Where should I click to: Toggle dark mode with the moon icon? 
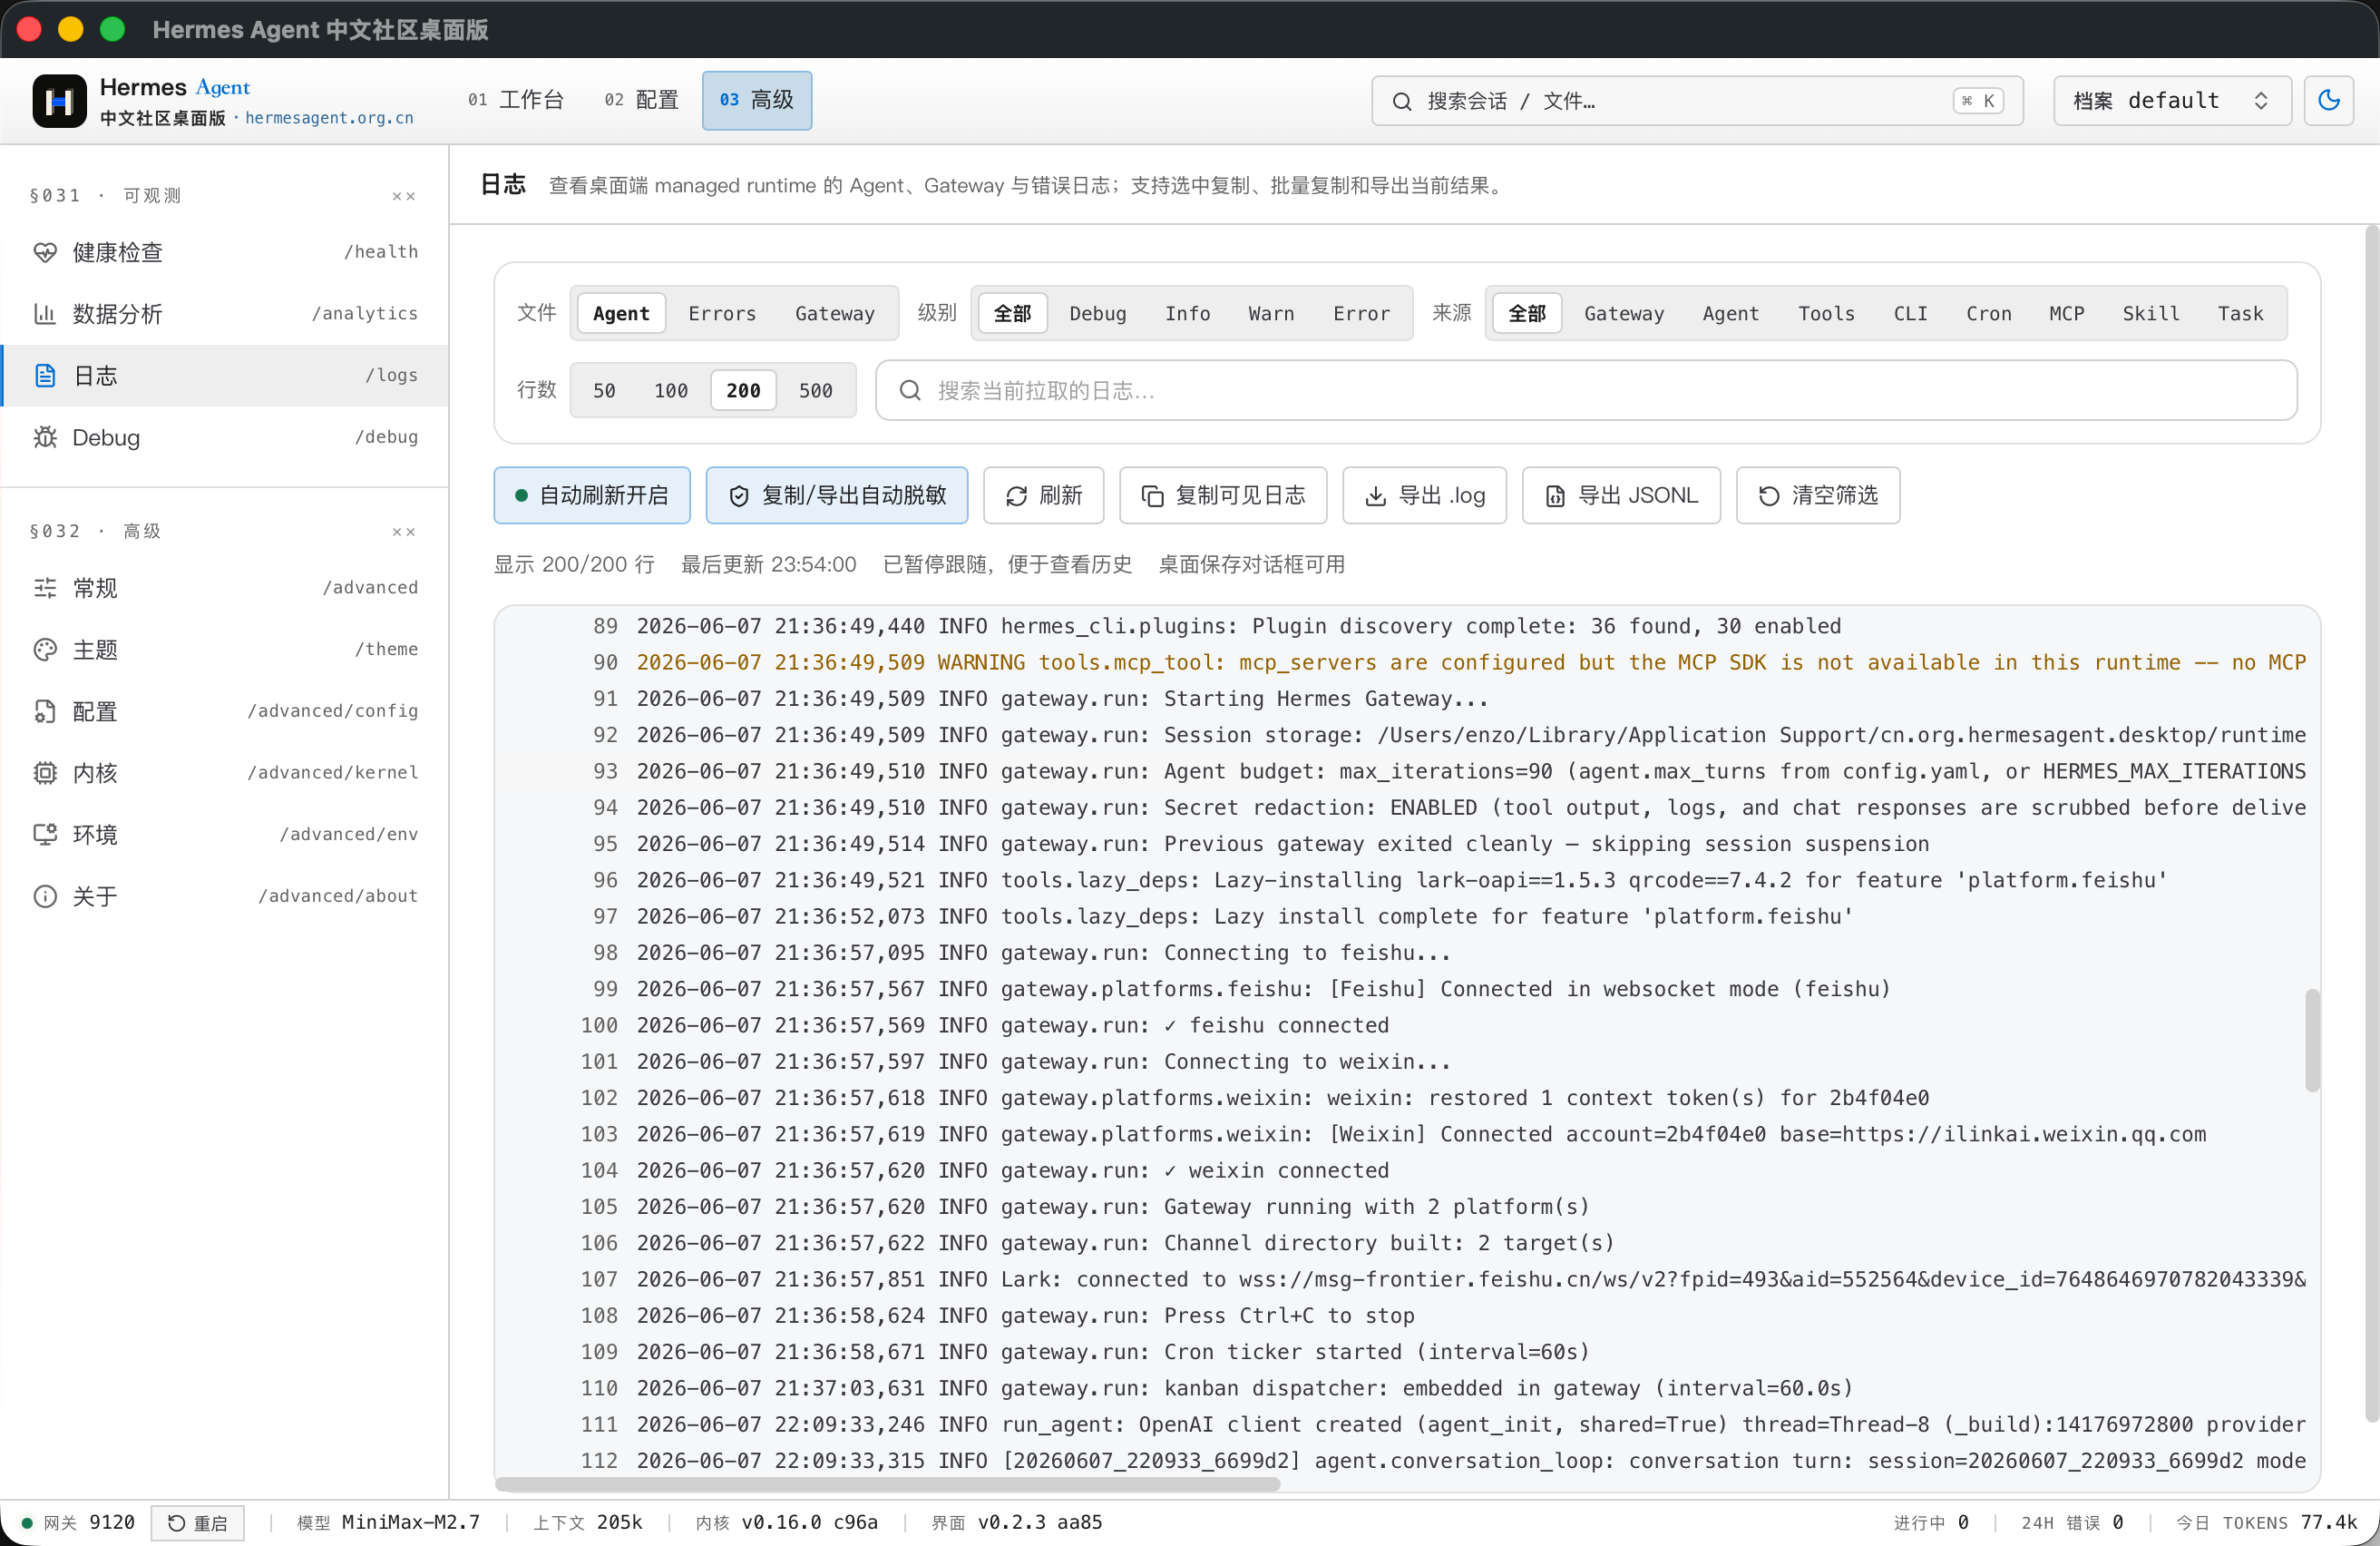pyautogui.click(x=2329, y=101)
